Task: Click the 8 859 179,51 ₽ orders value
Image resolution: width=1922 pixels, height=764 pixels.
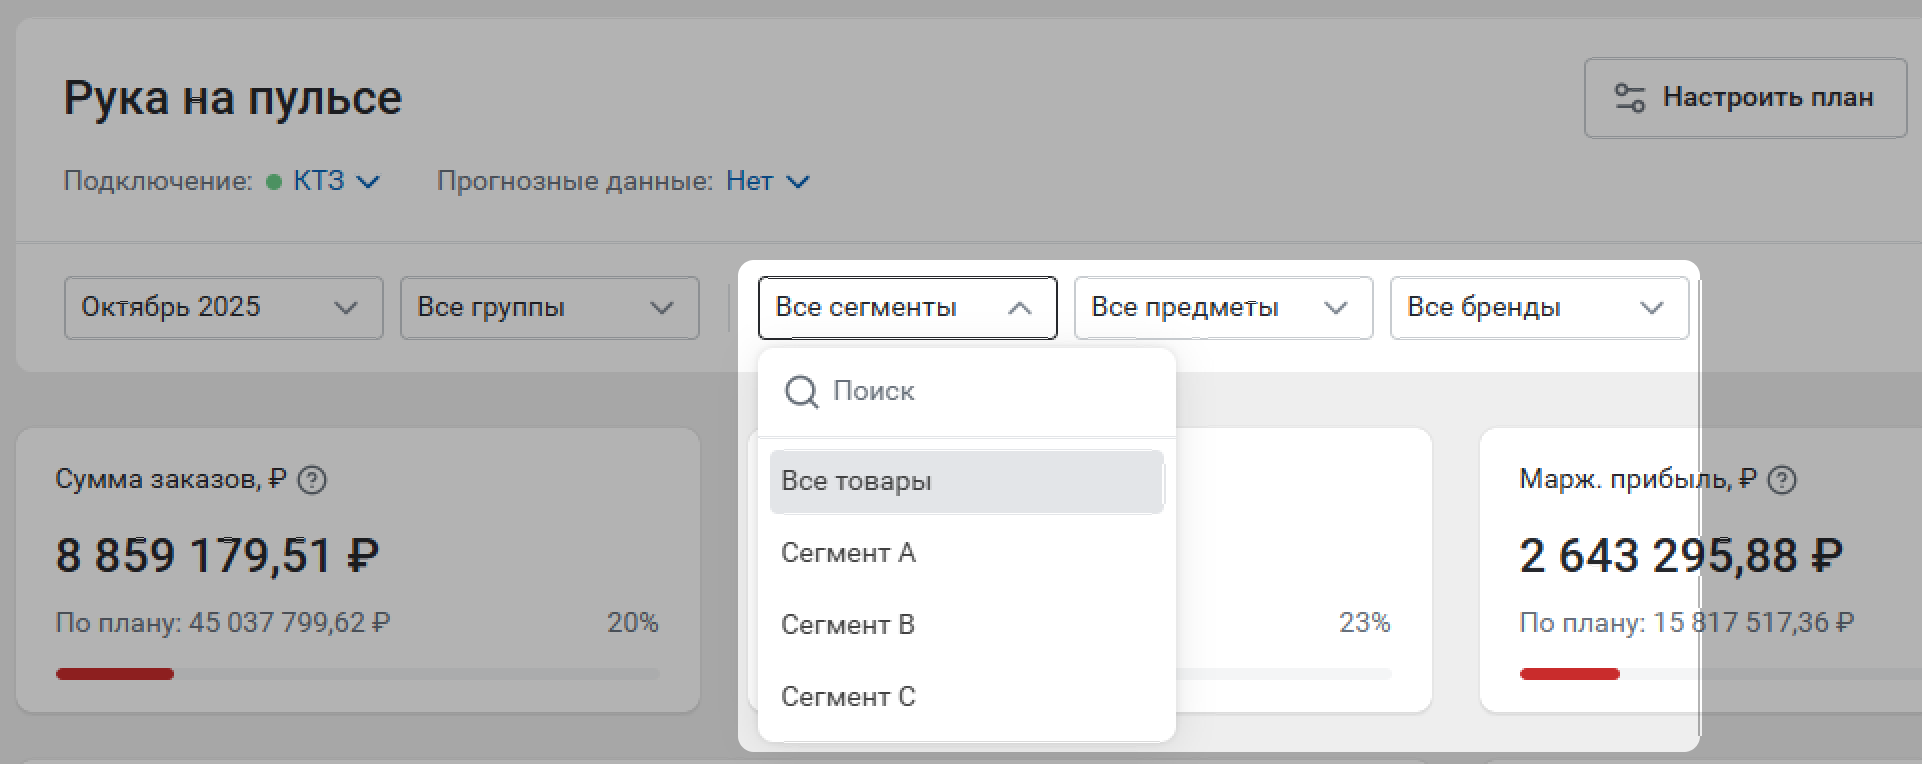Action: (217, 556)
